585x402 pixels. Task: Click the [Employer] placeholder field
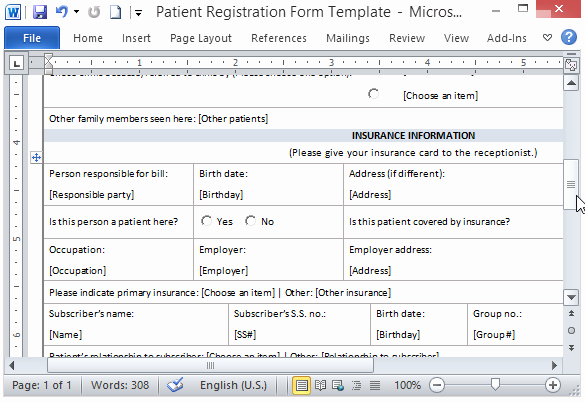[x=223, y=271]
